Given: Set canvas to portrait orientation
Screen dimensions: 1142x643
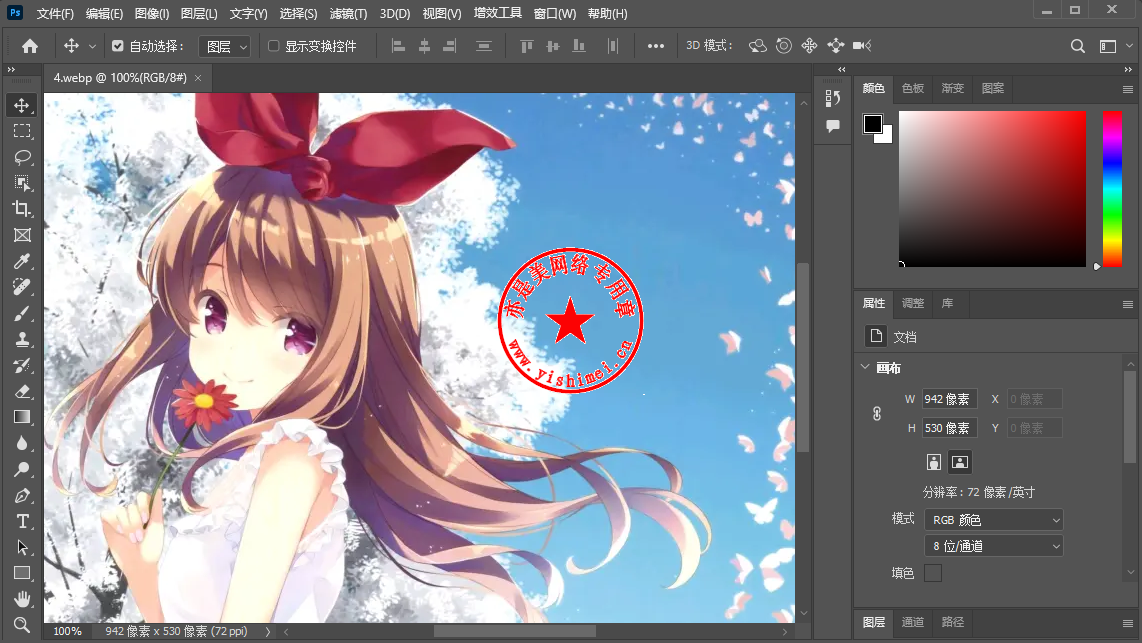Looking at the screenshot, I should tap(934, 462).
